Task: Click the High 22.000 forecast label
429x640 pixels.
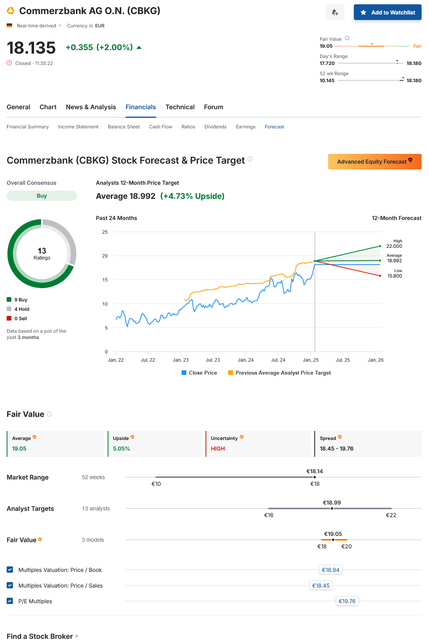Action: pos(394,244)
